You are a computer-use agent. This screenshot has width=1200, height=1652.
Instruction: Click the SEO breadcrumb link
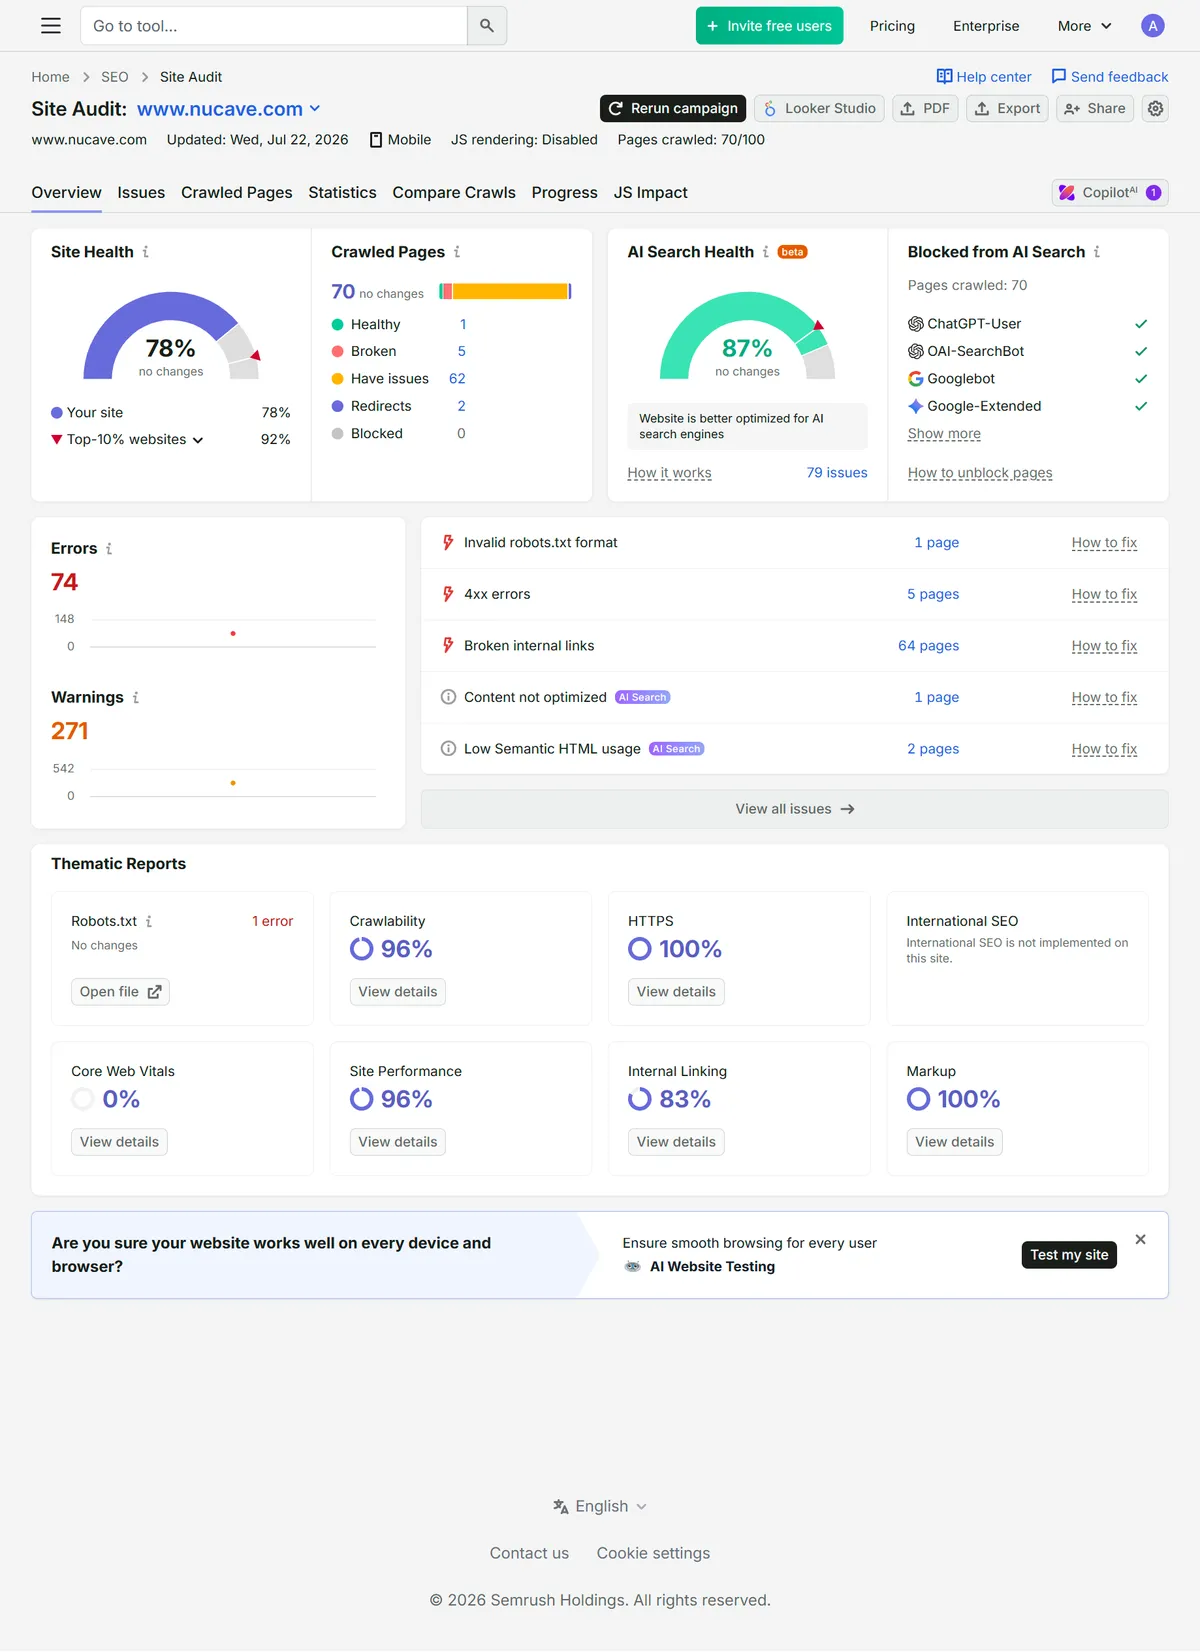(115, 77)
